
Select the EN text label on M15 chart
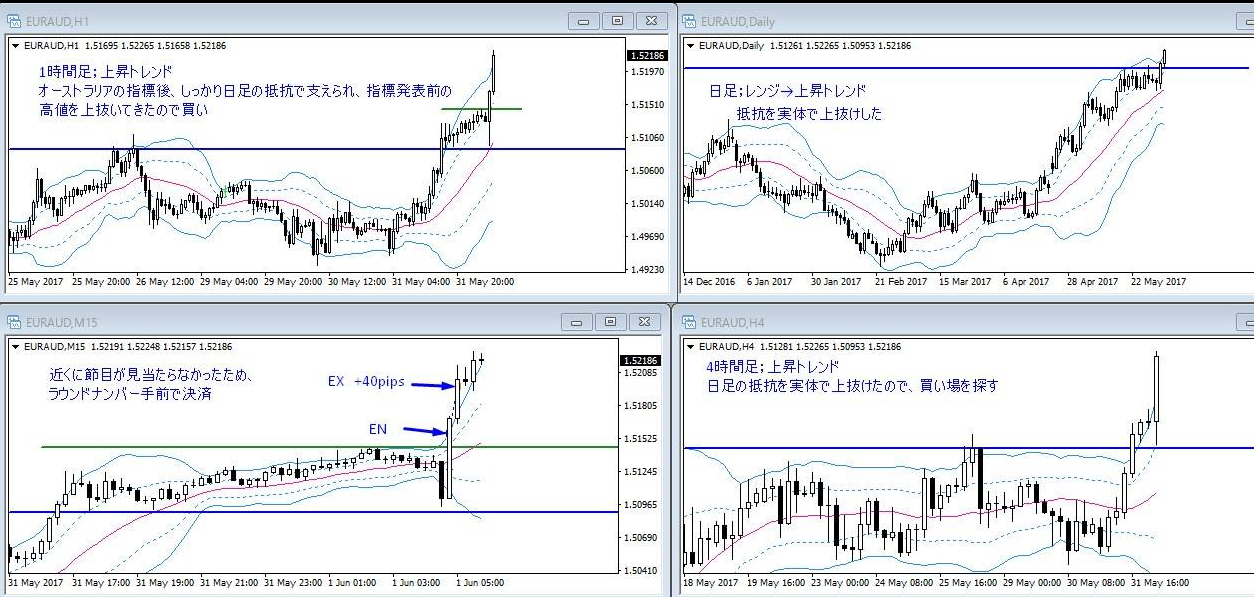pyautogui.click(x=377, y=429)
